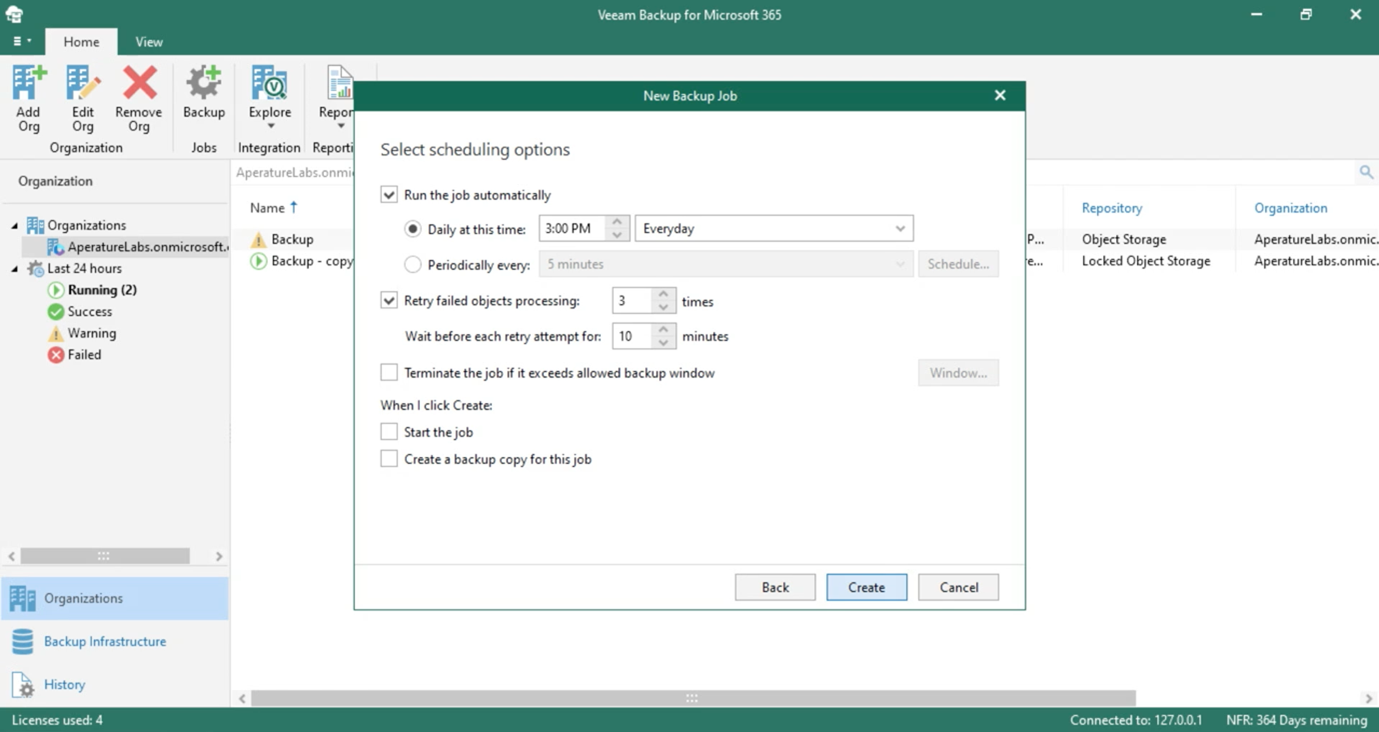
Task: Click the Window... button
Action: (958, 373)
